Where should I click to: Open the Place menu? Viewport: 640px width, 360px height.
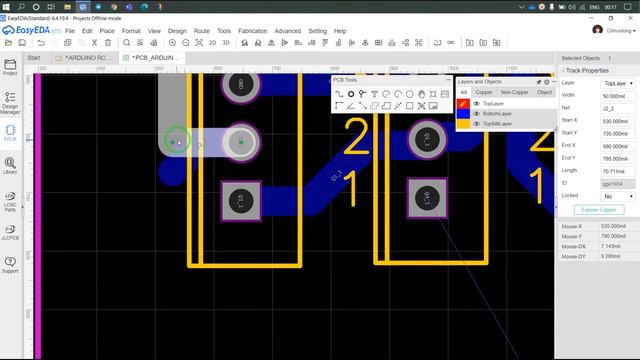pyautogui.click(x=107, y=31)
